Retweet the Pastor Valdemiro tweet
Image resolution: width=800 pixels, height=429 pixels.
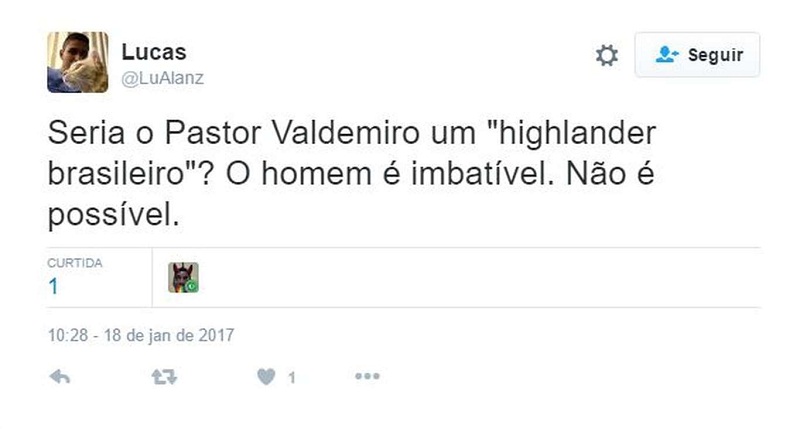164,377
